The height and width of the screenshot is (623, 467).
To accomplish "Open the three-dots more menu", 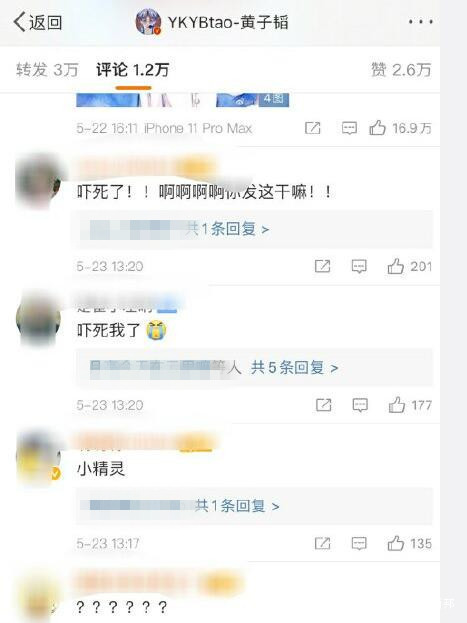I will (x=420, y=22).
